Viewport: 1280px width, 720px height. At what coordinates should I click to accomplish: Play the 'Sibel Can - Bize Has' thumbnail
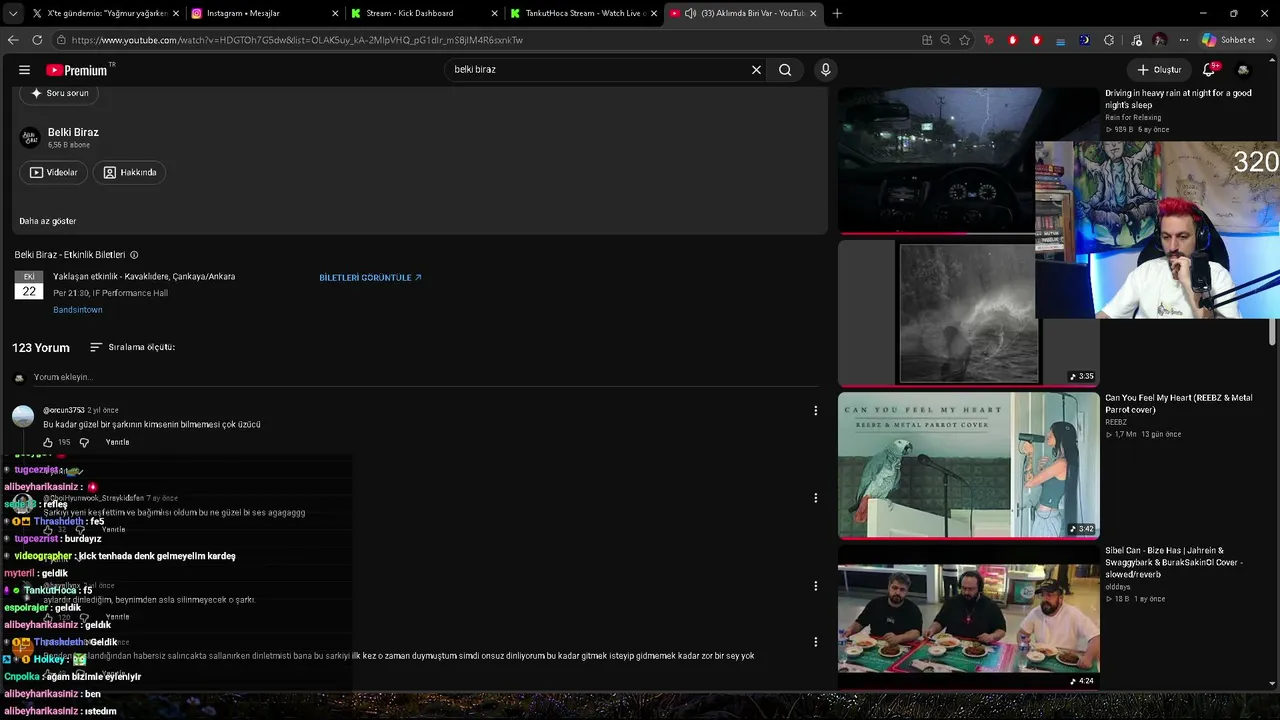tap(968, 617)
